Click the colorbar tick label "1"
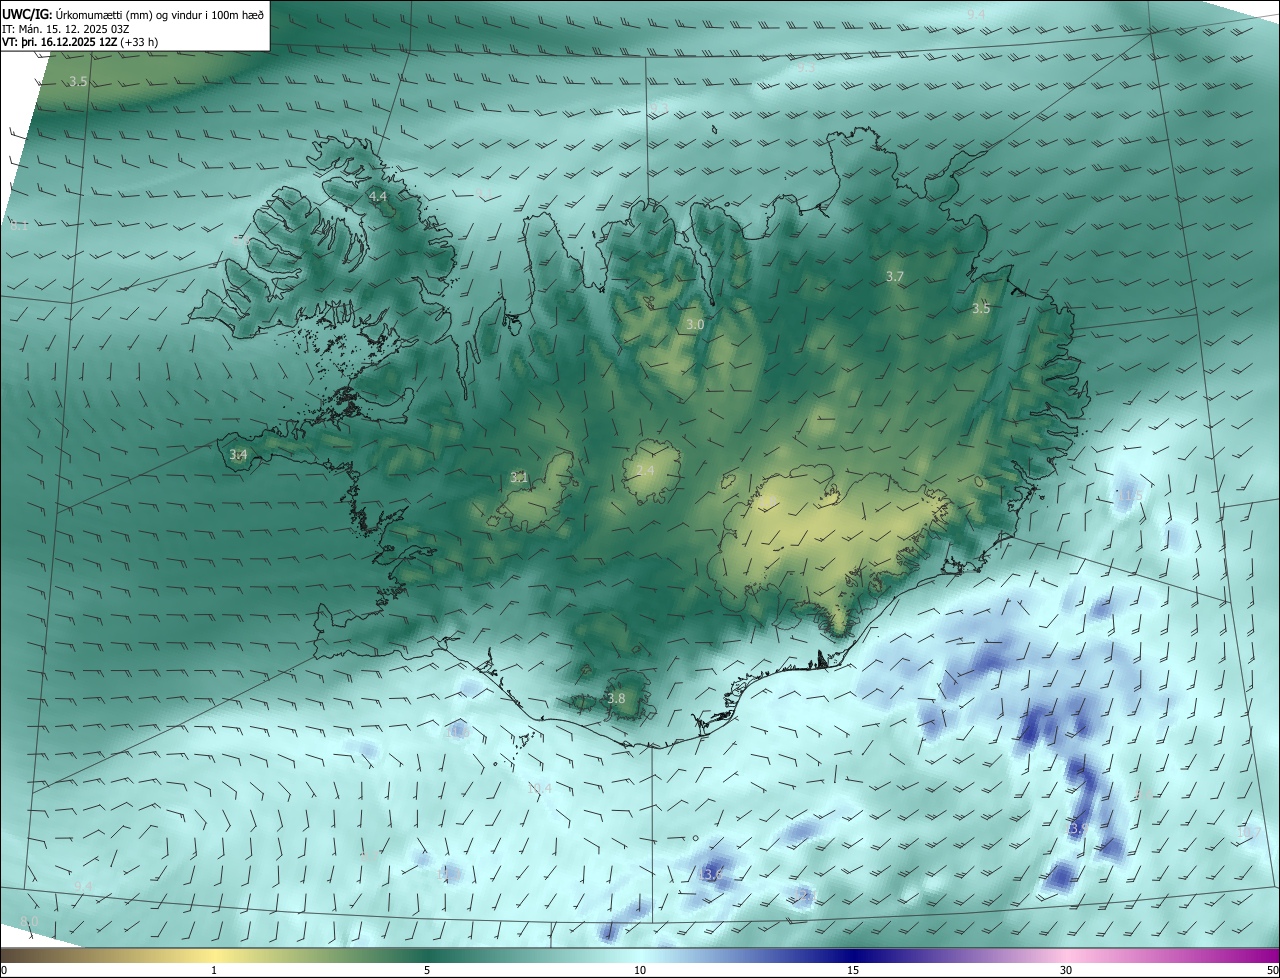 [214, 971]
